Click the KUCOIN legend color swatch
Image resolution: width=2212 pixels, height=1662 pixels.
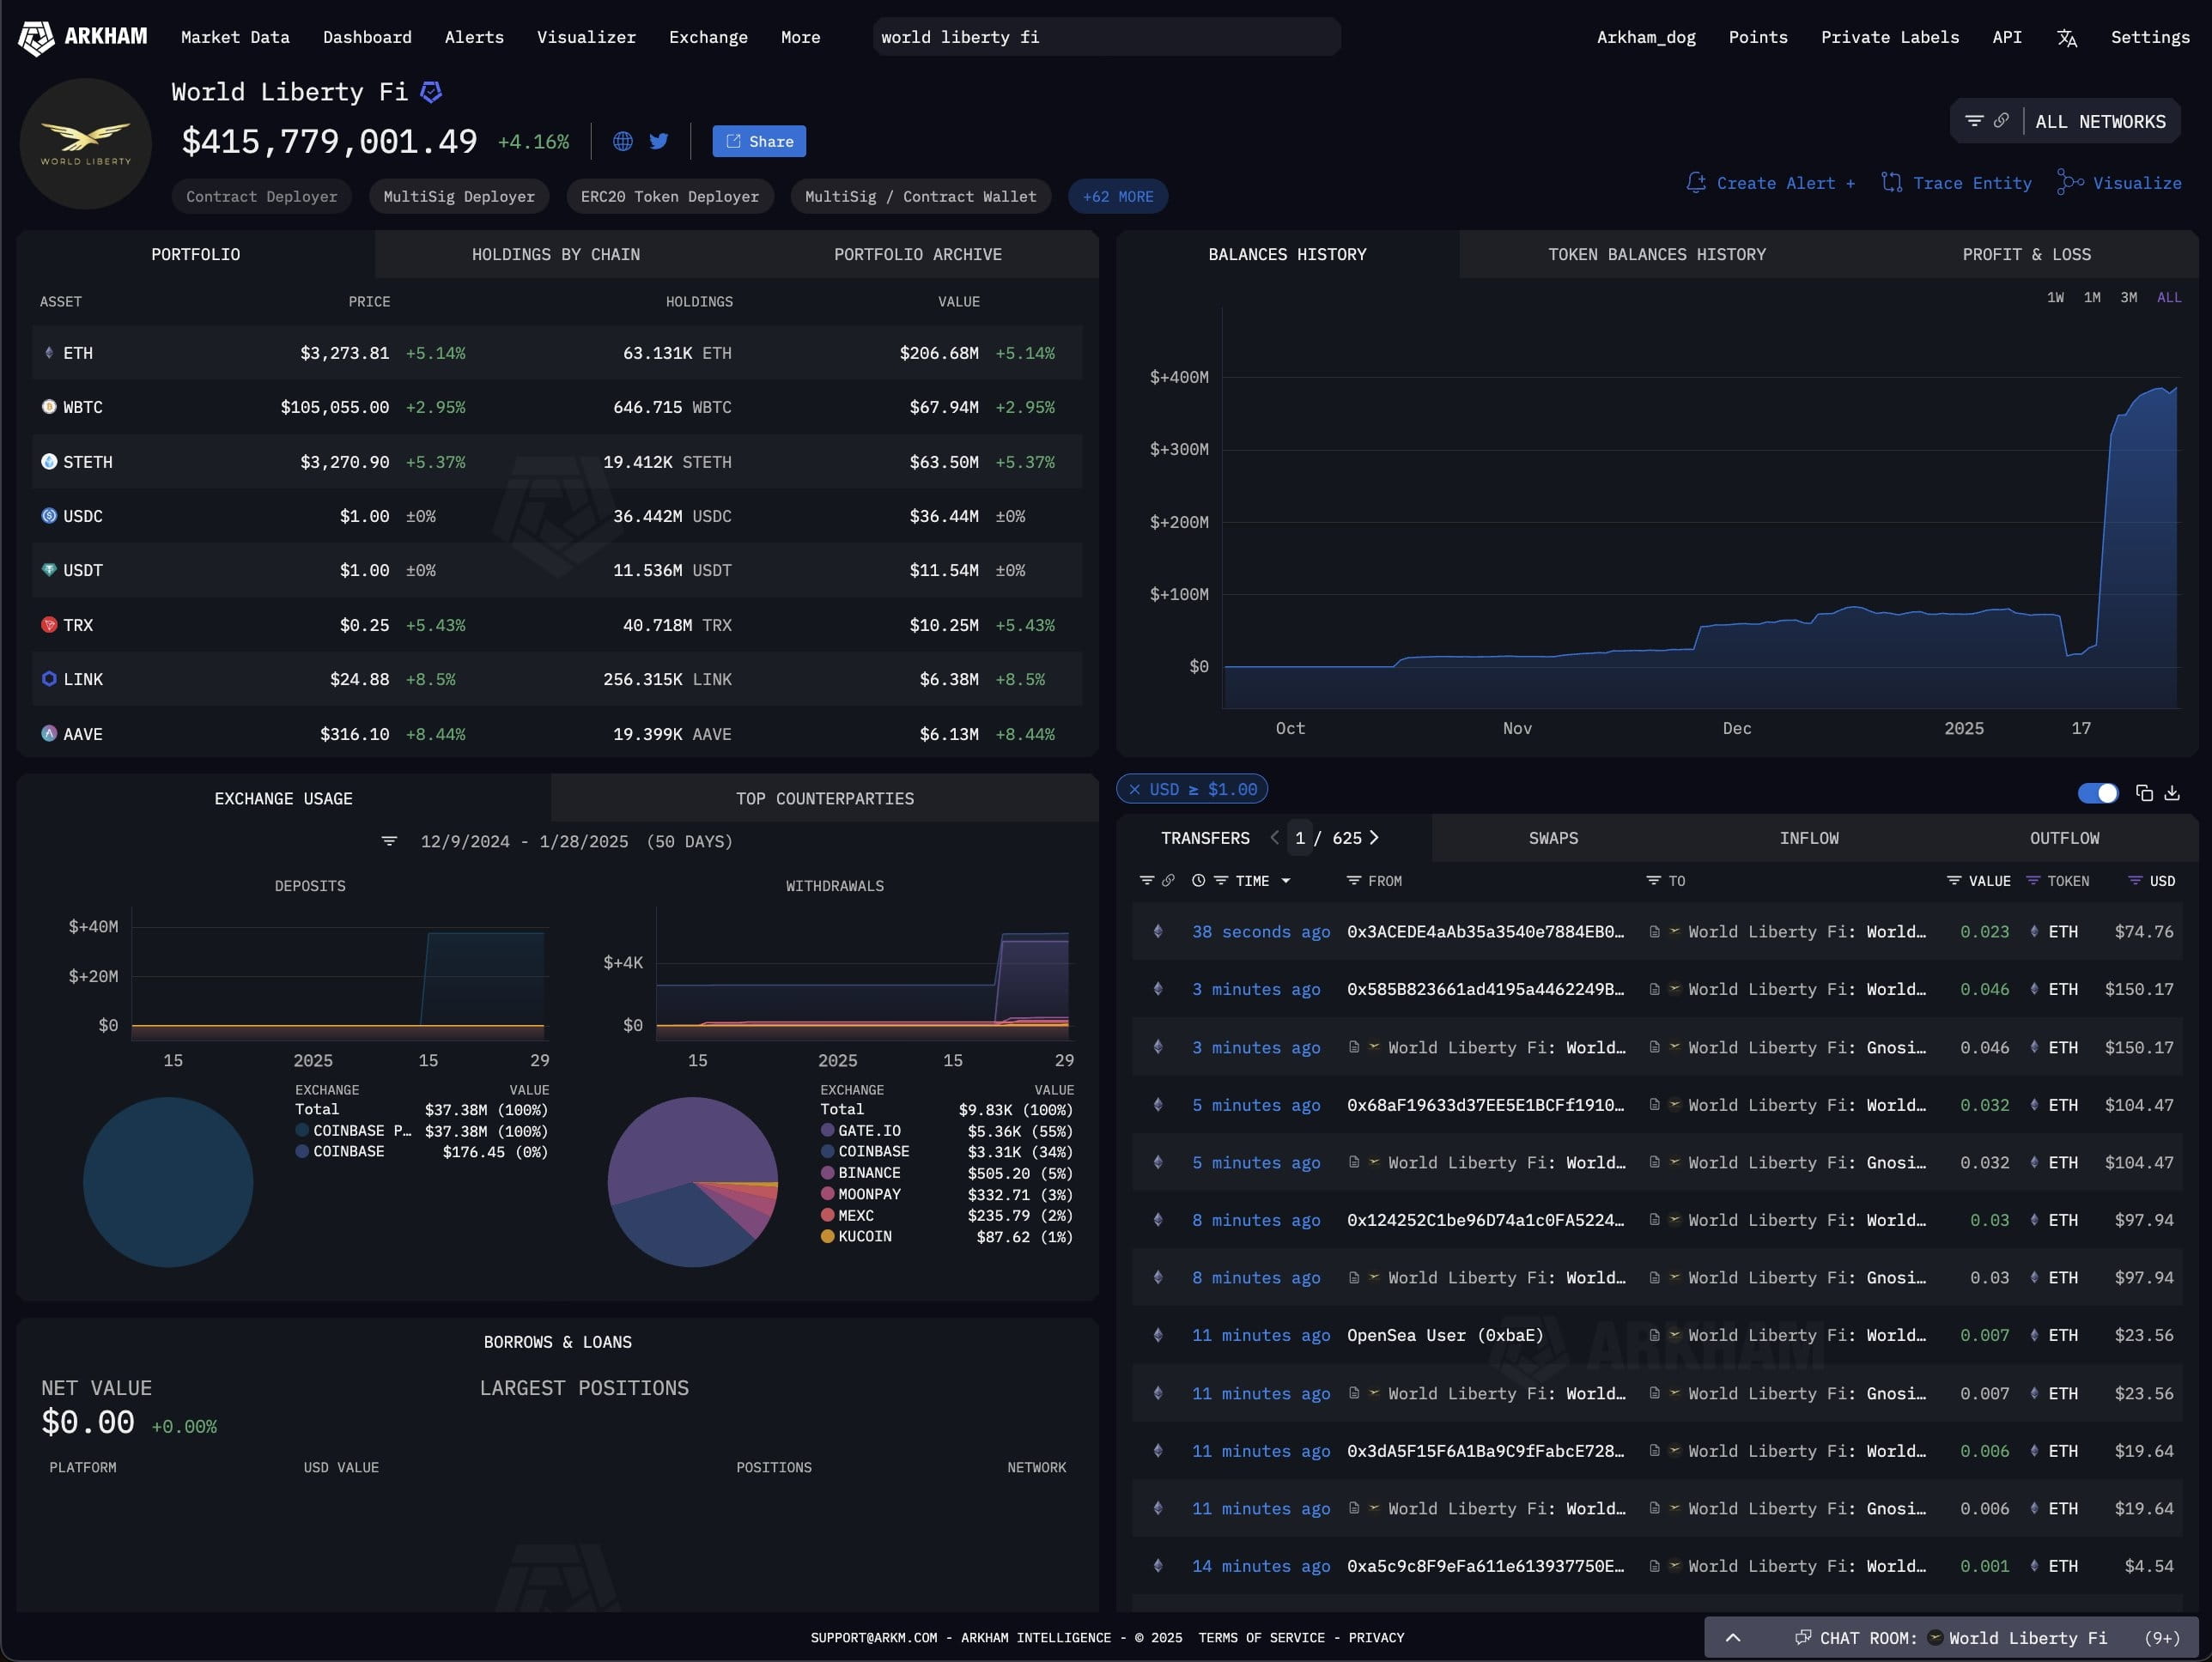pos(828,1237)
